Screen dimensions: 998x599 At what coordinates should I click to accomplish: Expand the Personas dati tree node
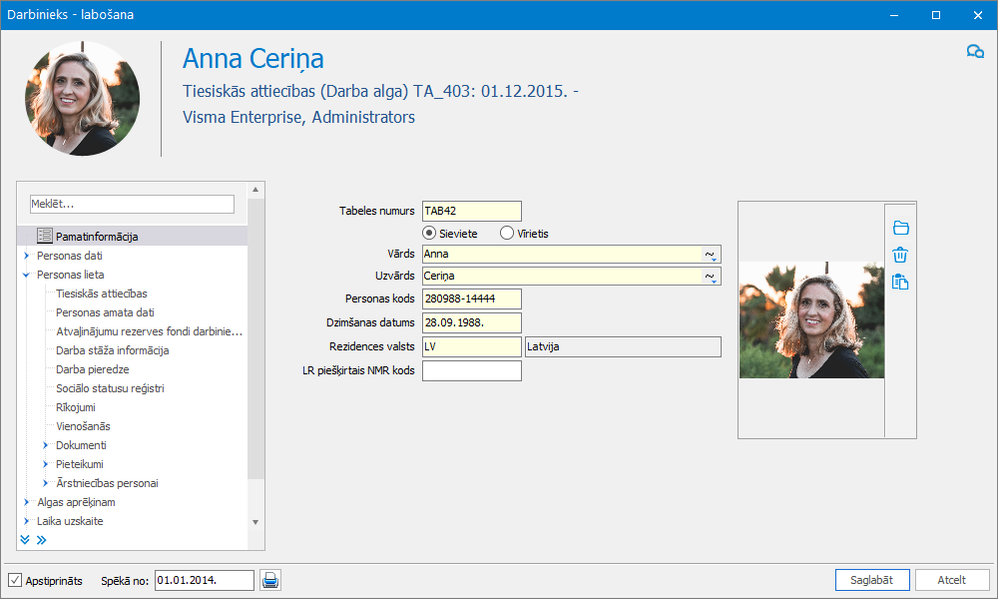[26, 256]
